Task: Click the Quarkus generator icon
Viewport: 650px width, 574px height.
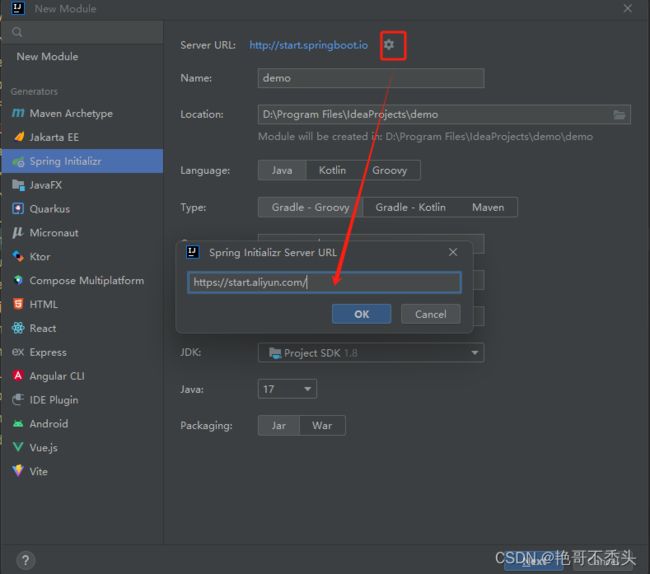Action: (18, 208)
